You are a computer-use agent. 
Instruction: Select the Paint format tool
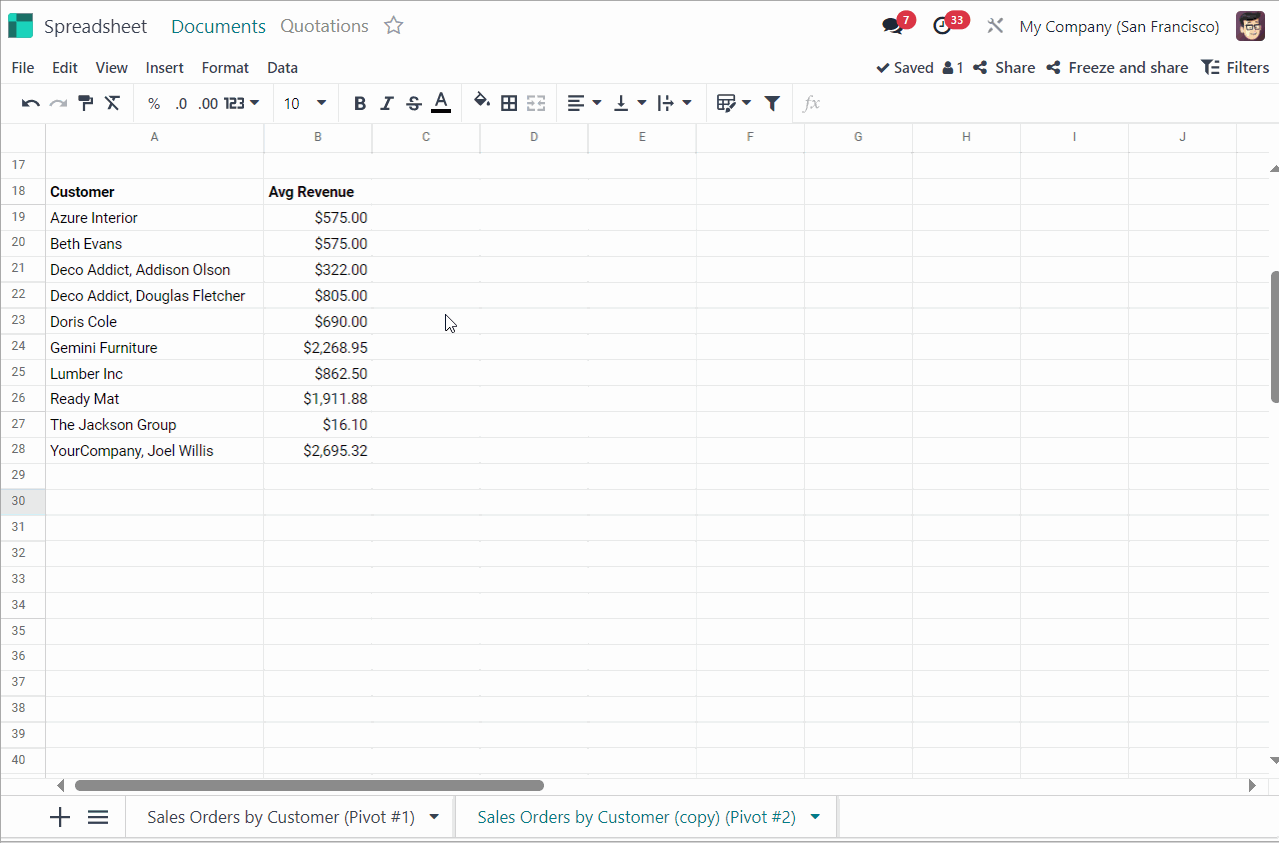point(86,103)
